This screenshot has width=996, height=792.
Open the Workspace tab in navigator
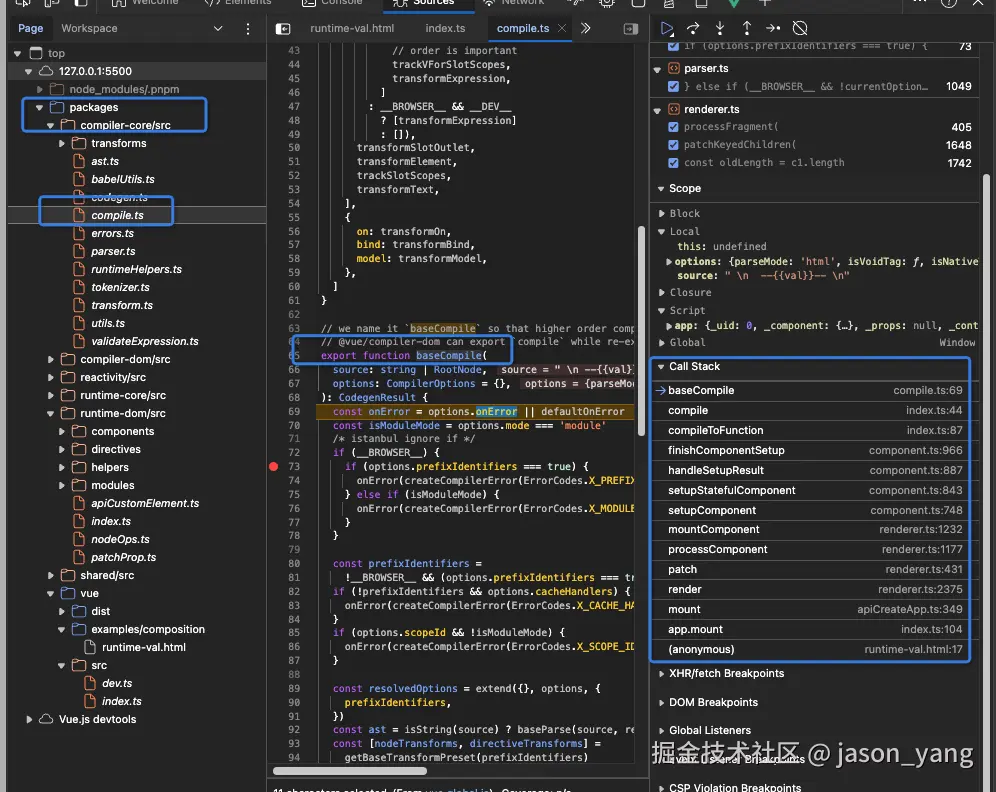point(89,29)
